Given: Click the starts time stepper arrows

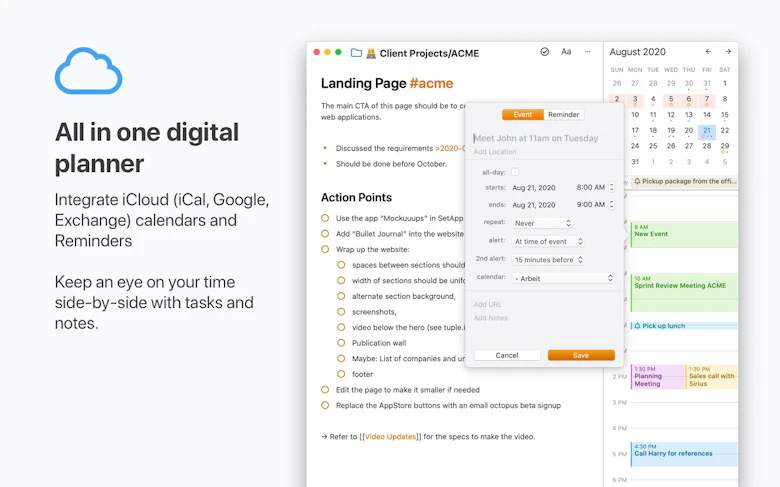Looking at the screenshot, I should coord(611,188).
